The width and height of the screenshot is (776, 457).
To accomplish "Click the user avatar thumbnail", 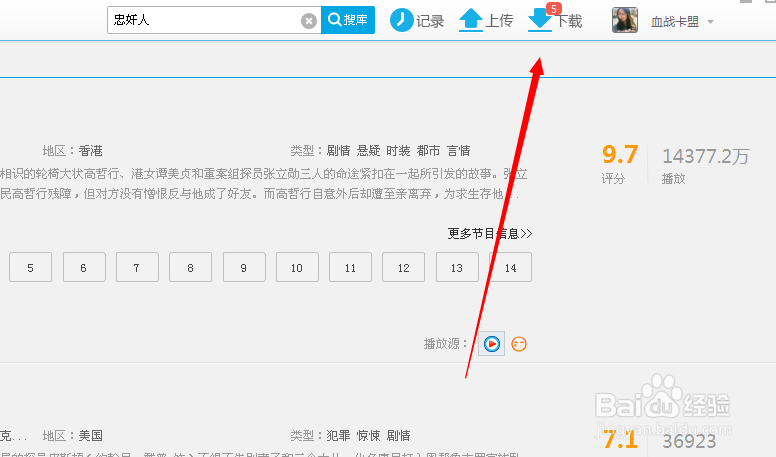I will pyautogui.click(x=625, y=20).
